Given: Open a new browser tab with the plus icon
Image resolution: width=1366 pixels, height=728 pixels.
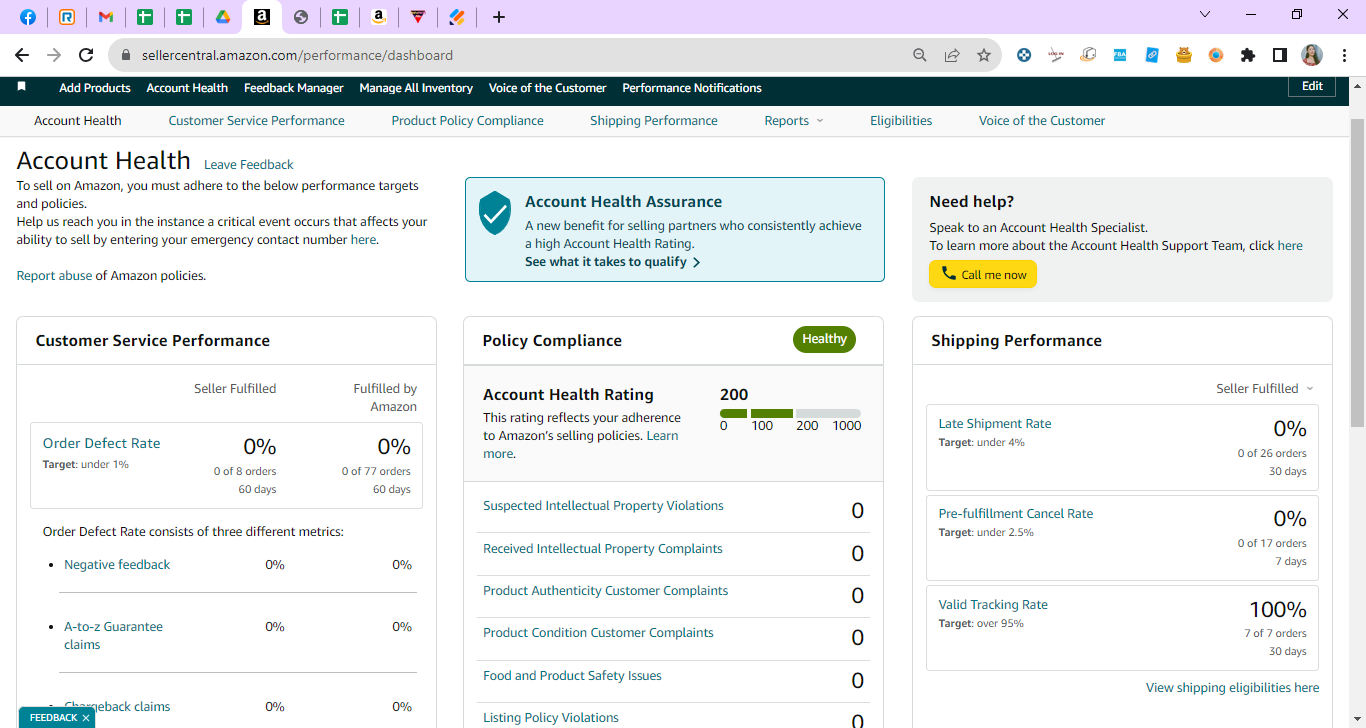Looking at the screenshot, I should click(x=499, y=17).
